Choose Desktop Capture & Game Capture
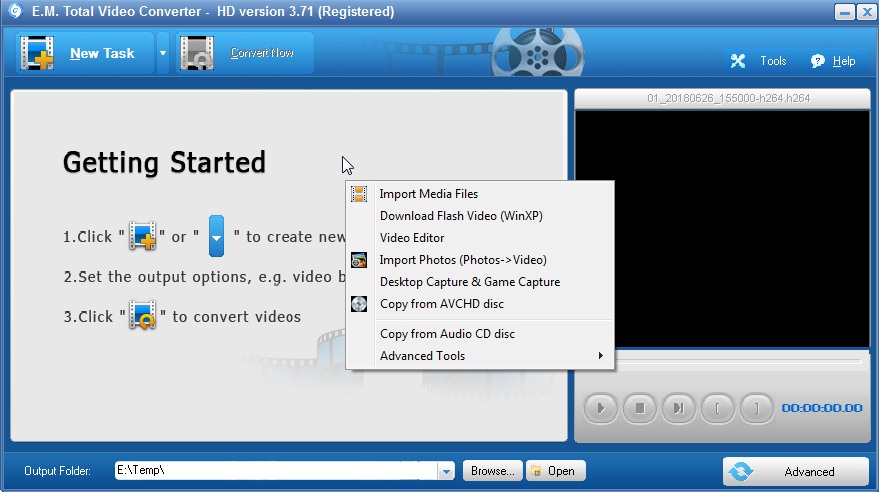The height and width of the screenshot is (492, 879). pos(470,282)
